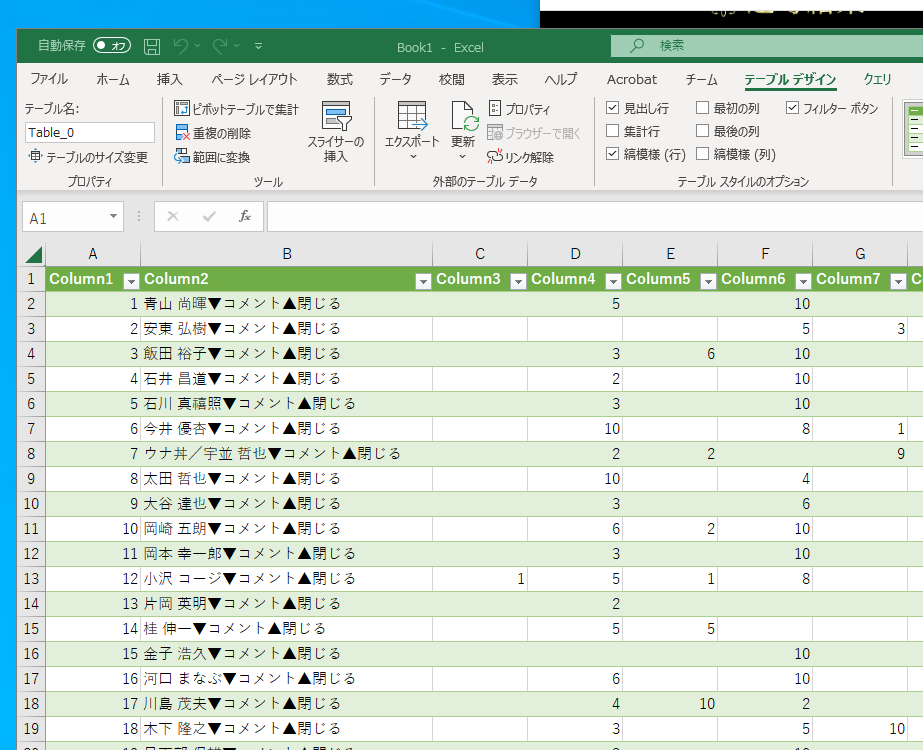Click the insert function fx icon

pyautogui.click(x=244, y=217)
